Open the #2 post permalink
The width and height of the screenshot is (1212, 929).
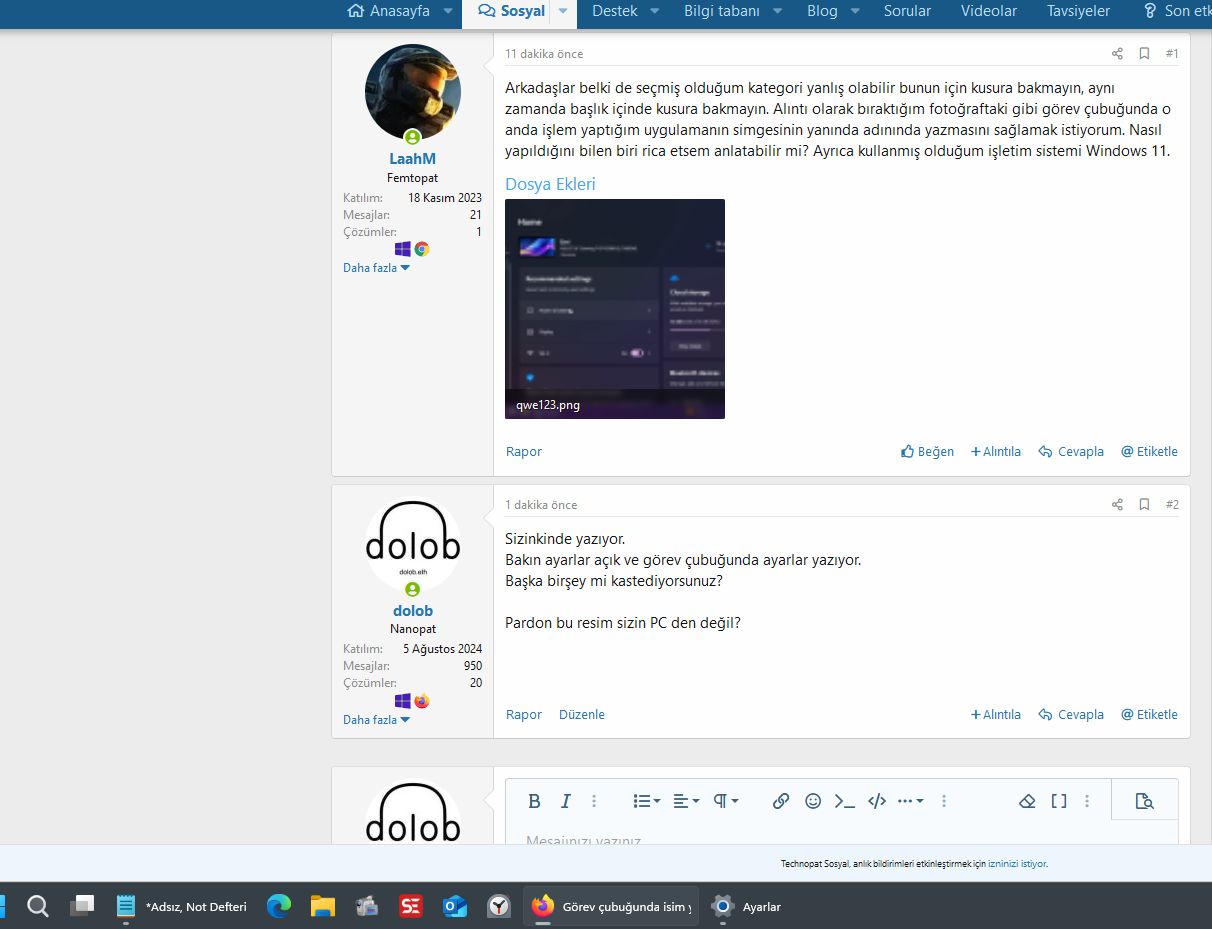coord(1172,505)
